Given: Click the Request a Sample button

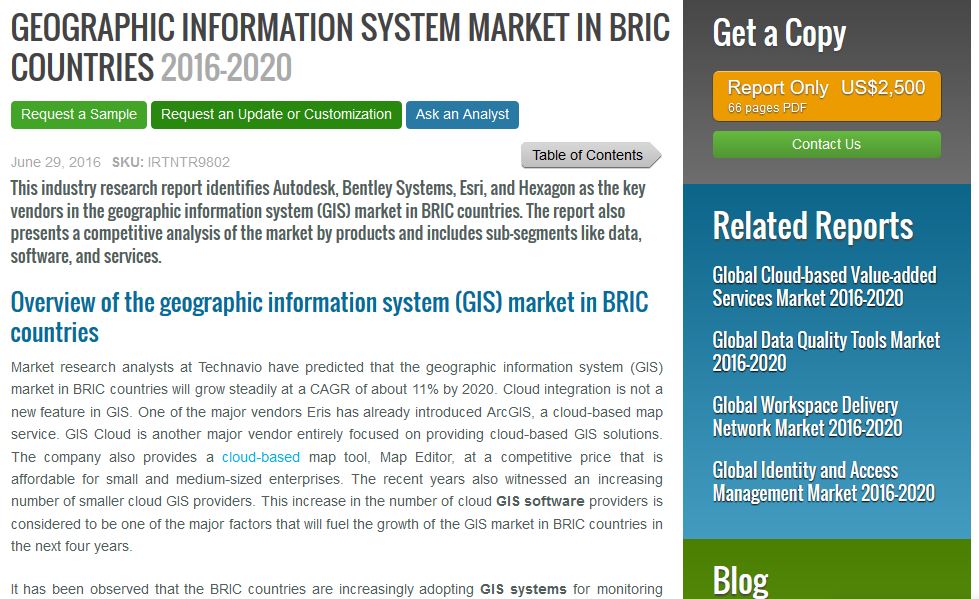Looking at the screenshot, I should click(79, 115).
